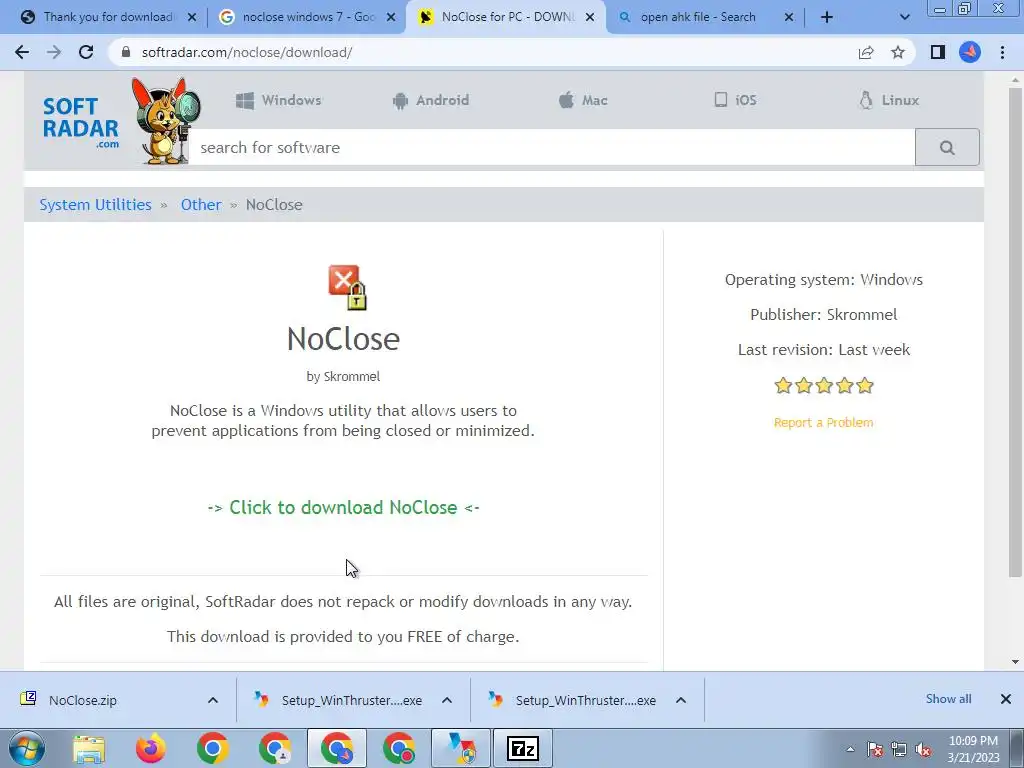The image size is (1024, 768).
Task: Open the Chrome profile avatar
Action: pos(970,52)
